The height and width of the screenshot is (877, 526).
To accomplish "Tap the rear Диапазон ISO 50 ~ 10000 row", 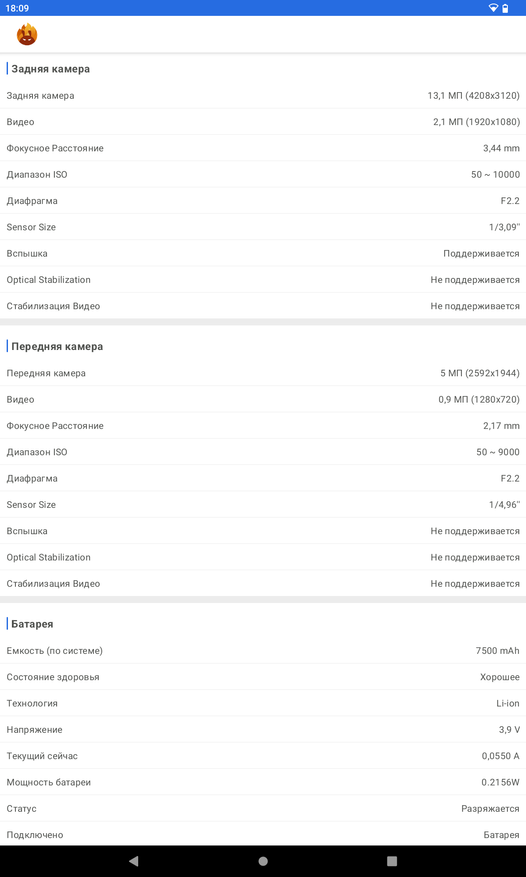I will click(263, 175).
